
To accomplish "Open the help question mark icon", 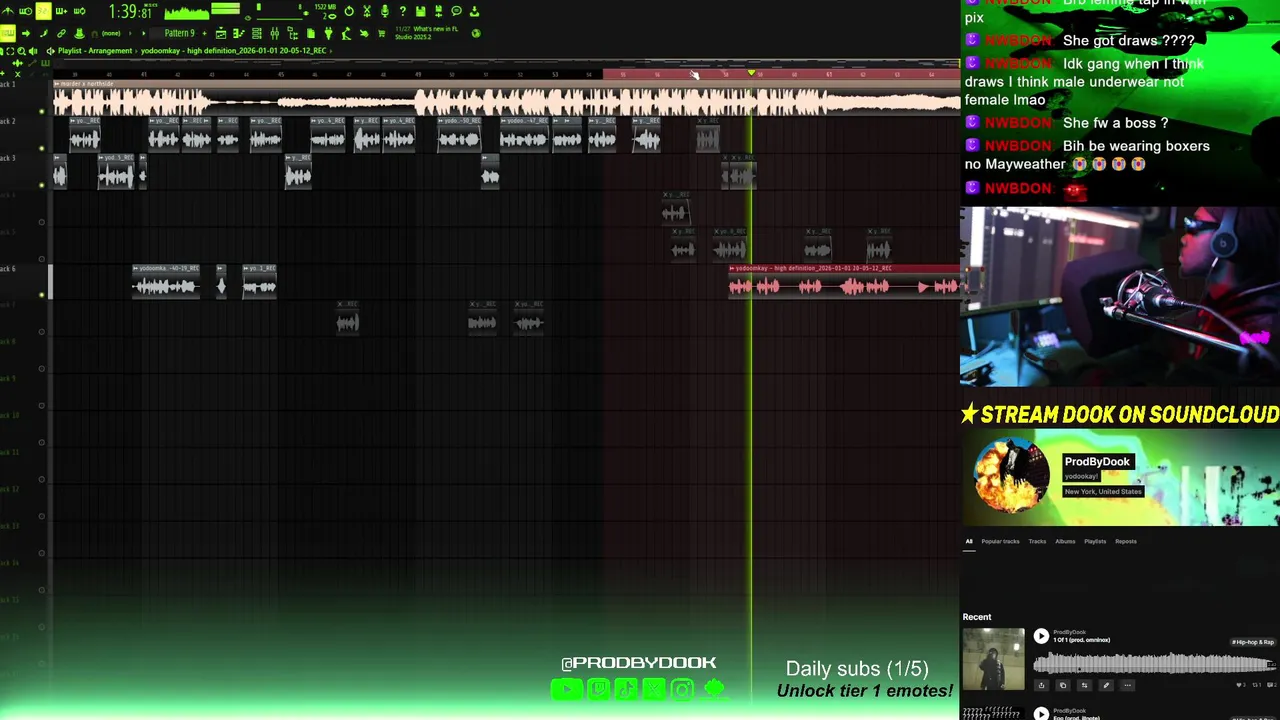I will tap(403, 11).
